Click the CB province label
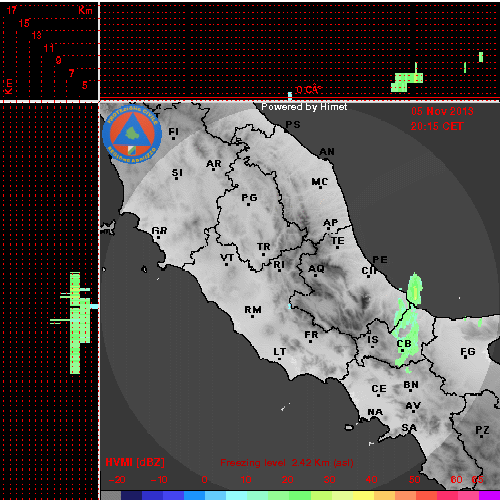This screenshot has width=500, height=500. click(404, 344)
